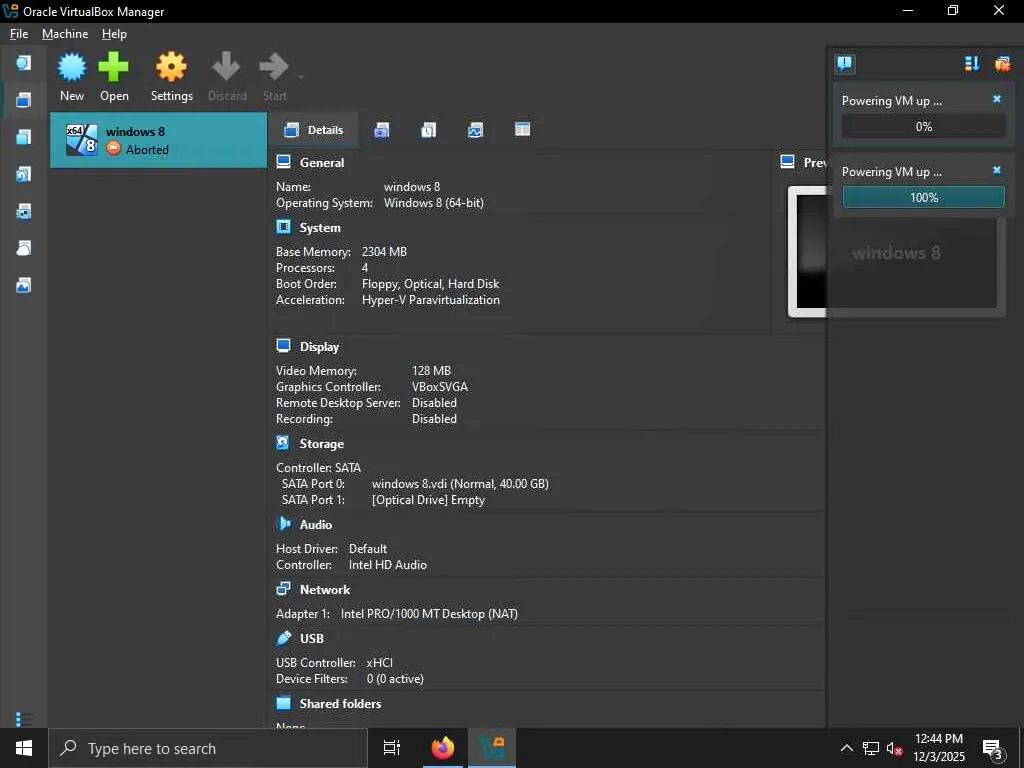Open the Home globe icon in left sidebar
This screenshot has width=1024, height=768.
(24, 63)
